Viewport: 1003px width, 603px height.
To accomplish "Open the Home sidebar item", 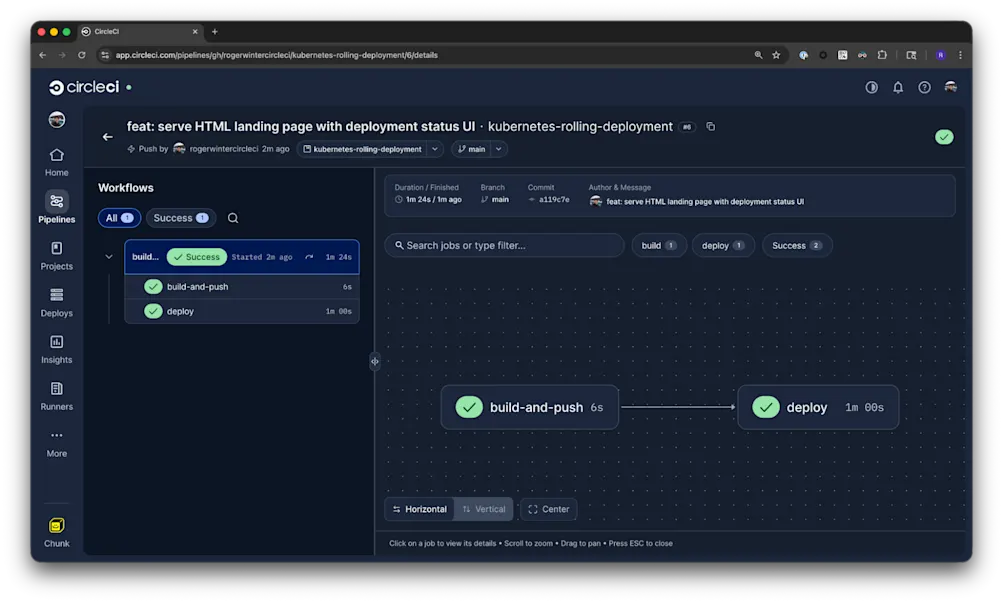I will 56,162.
